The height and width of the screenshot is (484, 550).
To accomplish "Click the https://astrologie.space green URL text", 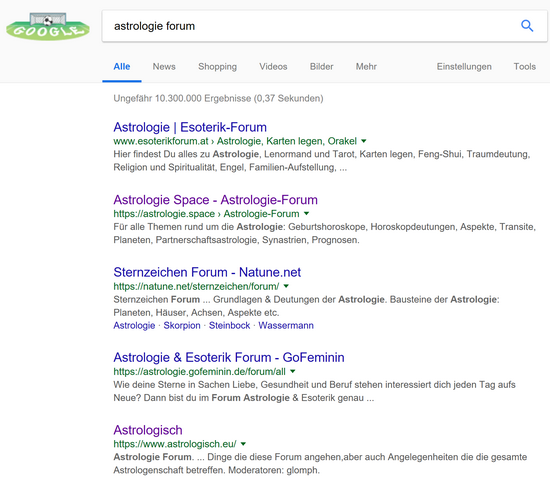I will coord(164,214).
